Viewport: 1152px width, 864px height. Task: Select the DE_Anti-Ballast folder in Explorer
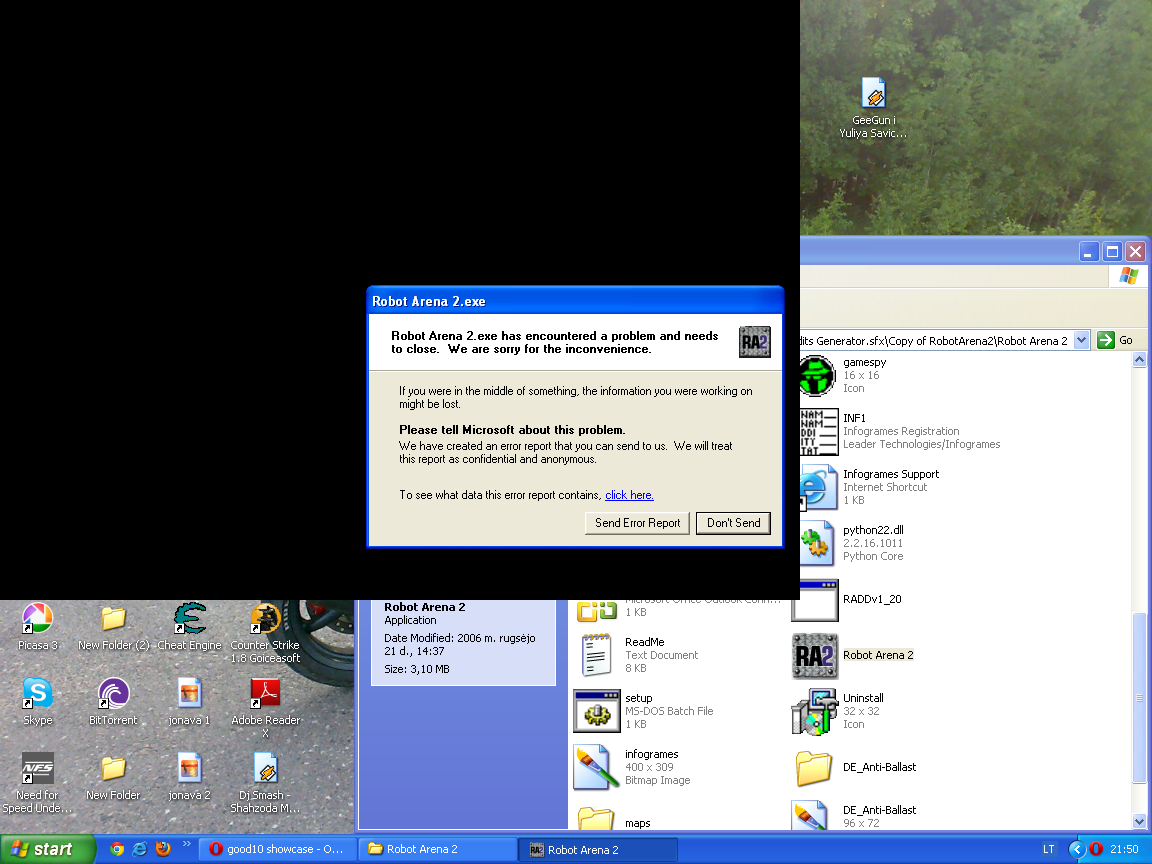855,768
